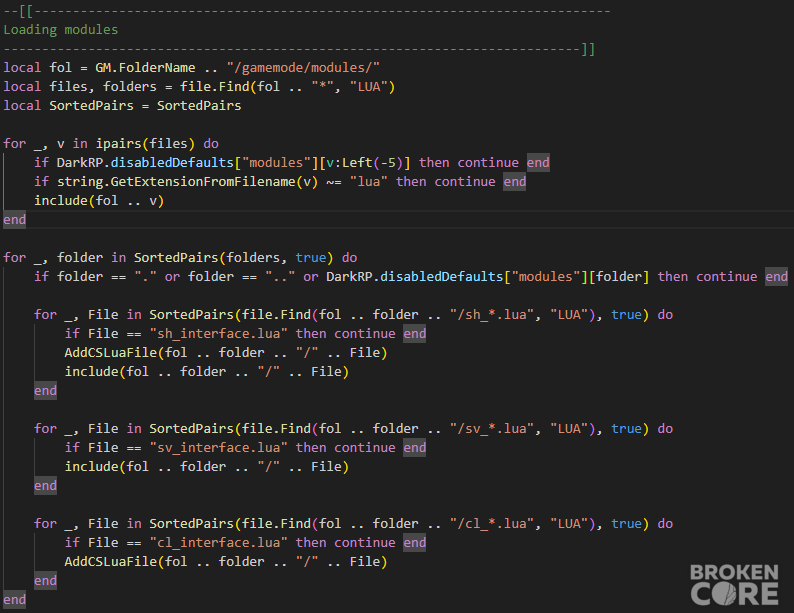Screen dimensions: 794x613
Task: Click ipairs(files) in the first for loop
Action: point(145,144)
